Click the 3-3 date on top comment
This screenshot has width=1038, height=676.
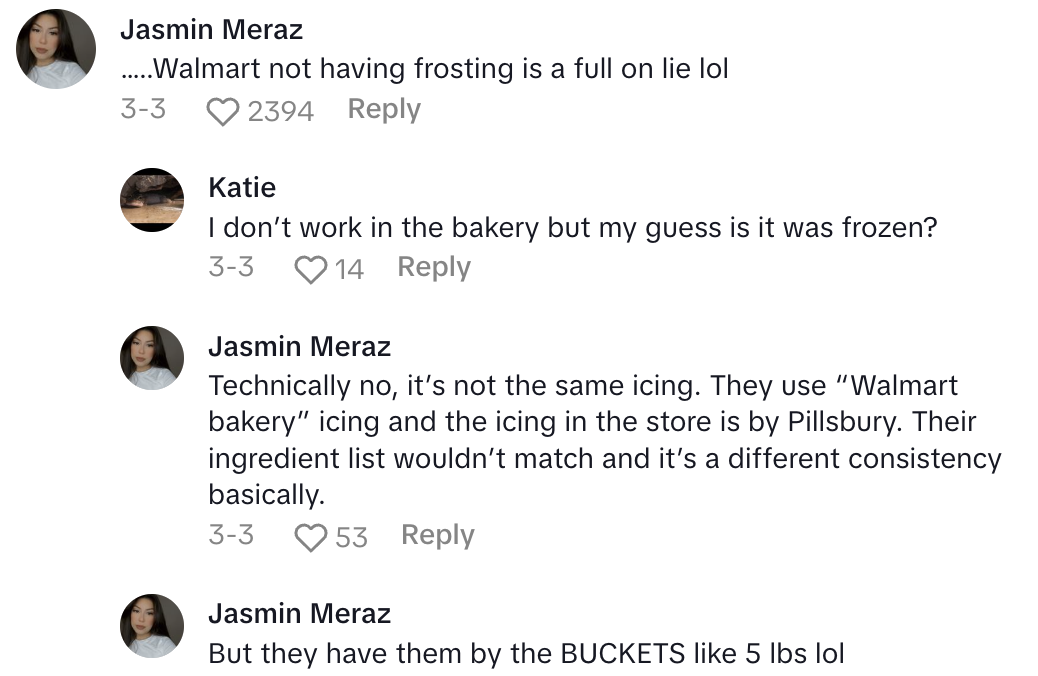tap(143, 109)
